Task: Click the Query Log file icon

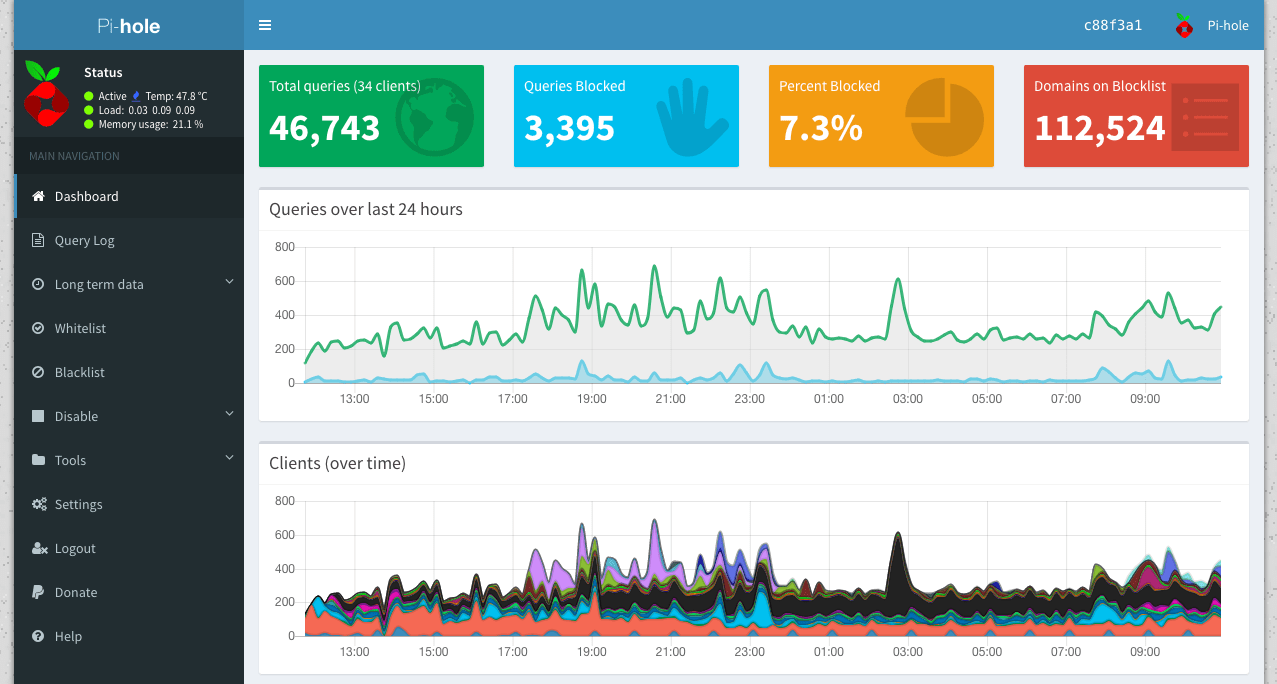Action: pyautogui.click(x=38, y=241)
